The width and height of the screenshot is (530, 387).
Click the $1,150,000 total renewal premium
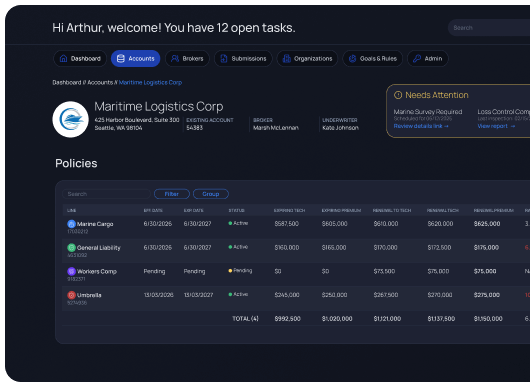488,319
